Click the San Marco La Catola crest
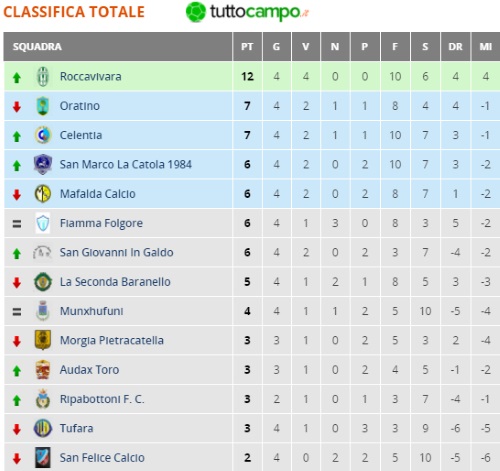This screenshot has width=500, height=471. pyautogui.click(x=43, y=164)
